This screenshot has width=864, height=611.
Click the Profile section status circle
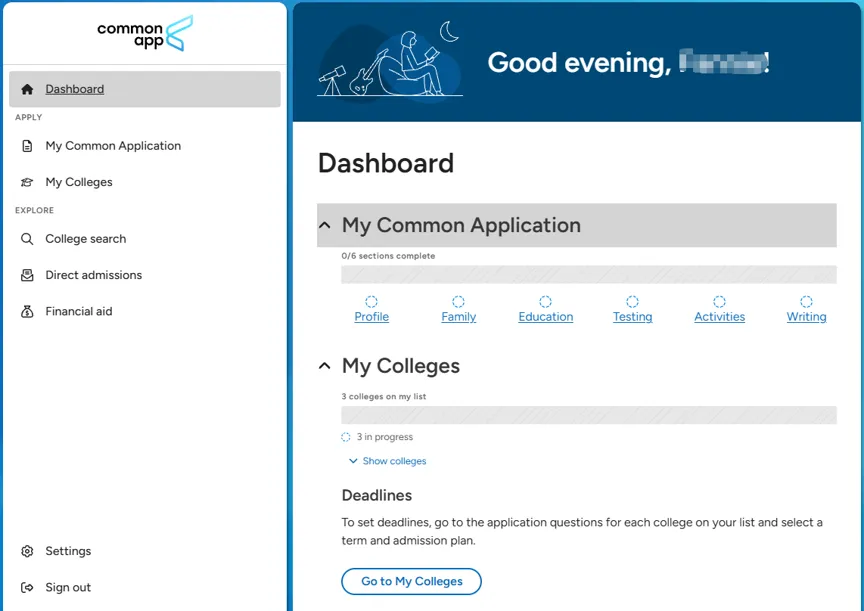coord(371,301)
